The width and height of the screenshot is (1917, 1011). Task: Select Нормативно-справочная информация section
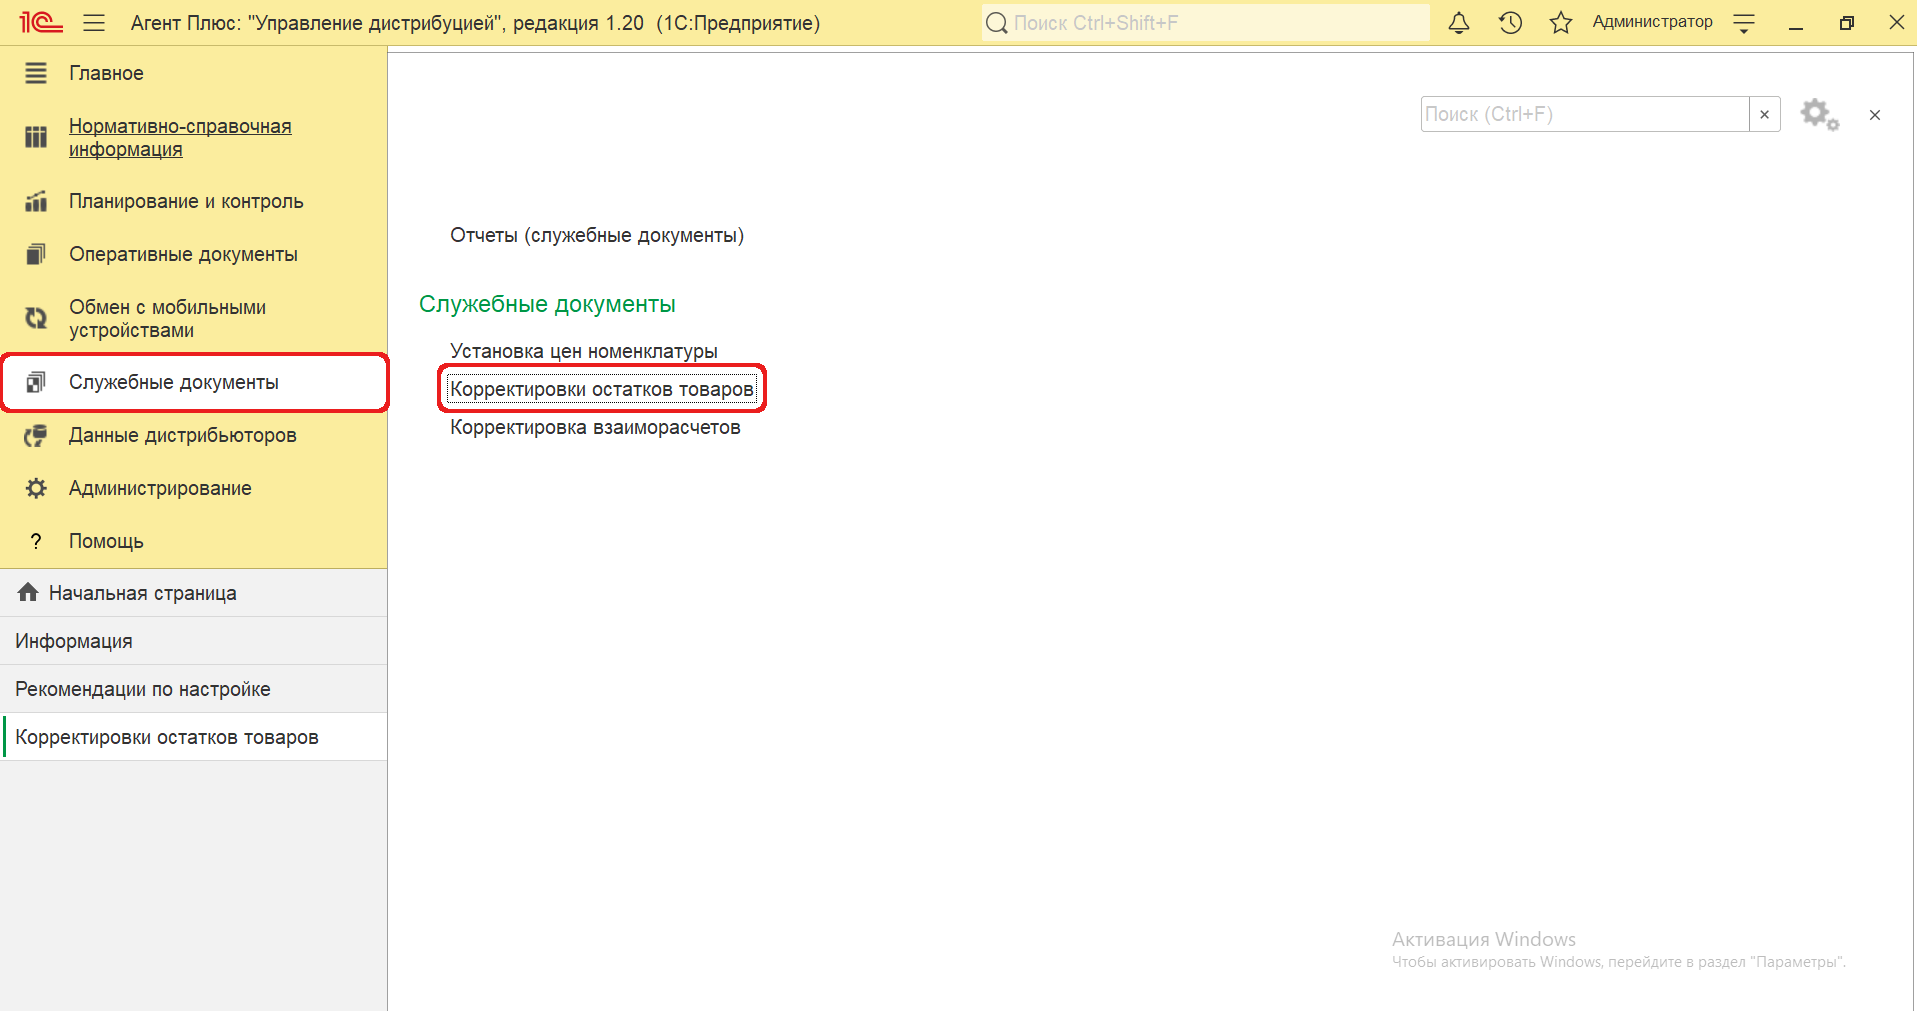click(x=180, y=138)
